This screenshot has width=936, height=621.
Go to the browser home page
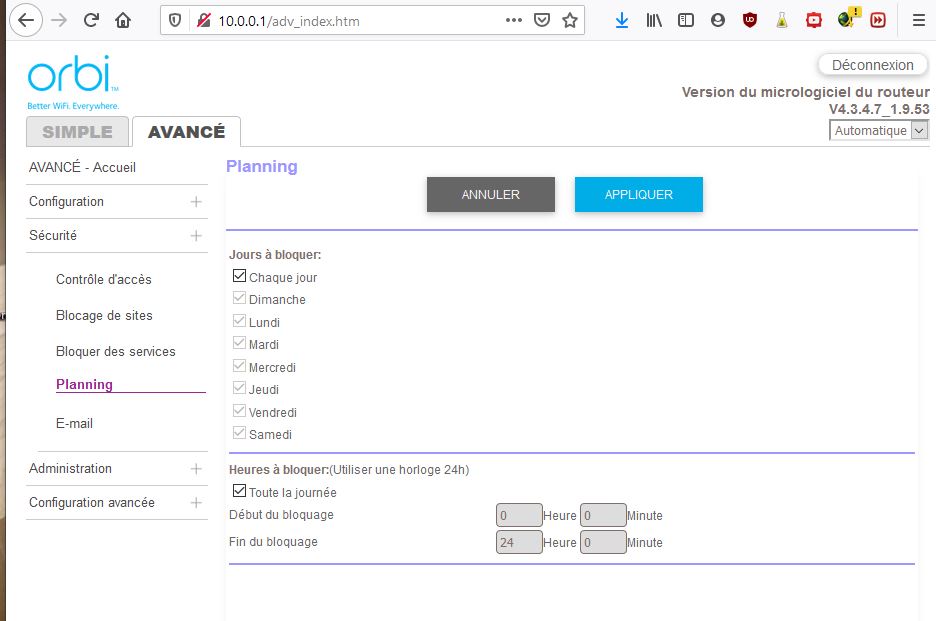pyautogui.click(x=123, y=20)
